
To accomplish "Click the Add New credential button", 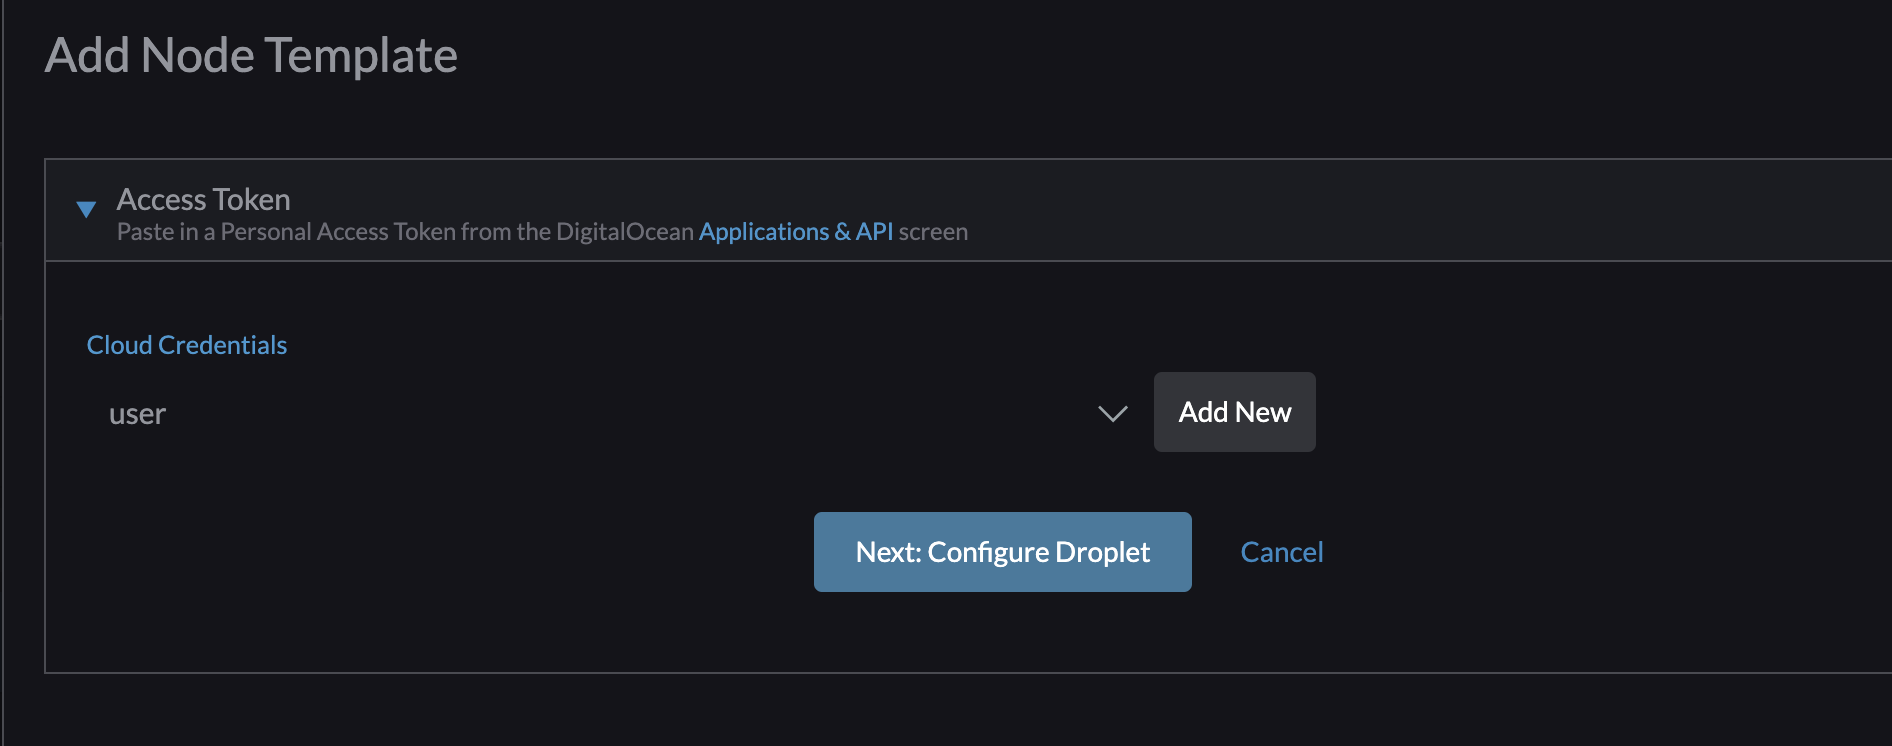I will 1234,412.
